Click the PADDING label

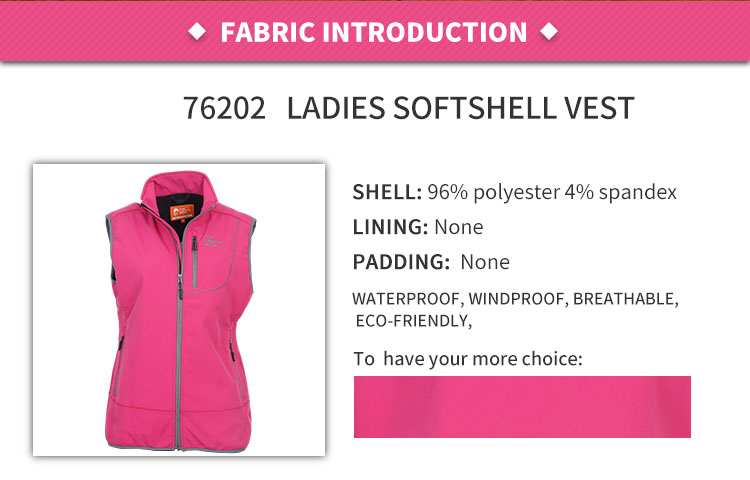click(x=401, y=263)
